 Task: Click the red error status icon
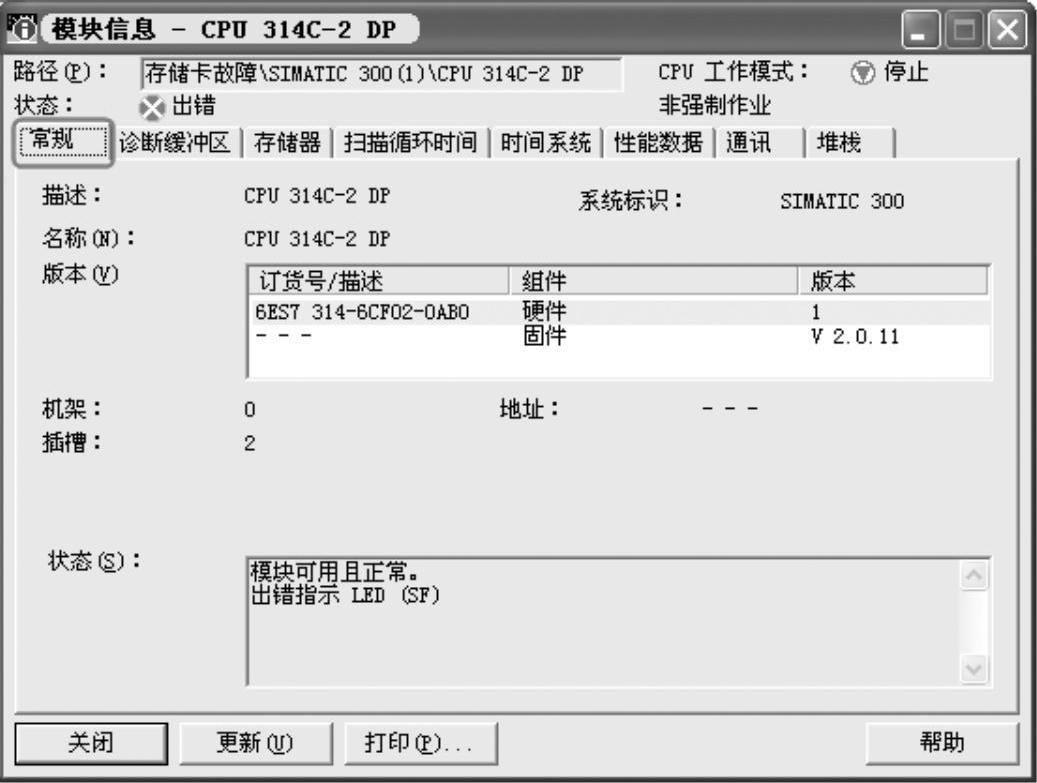click(x=152, y=108)
